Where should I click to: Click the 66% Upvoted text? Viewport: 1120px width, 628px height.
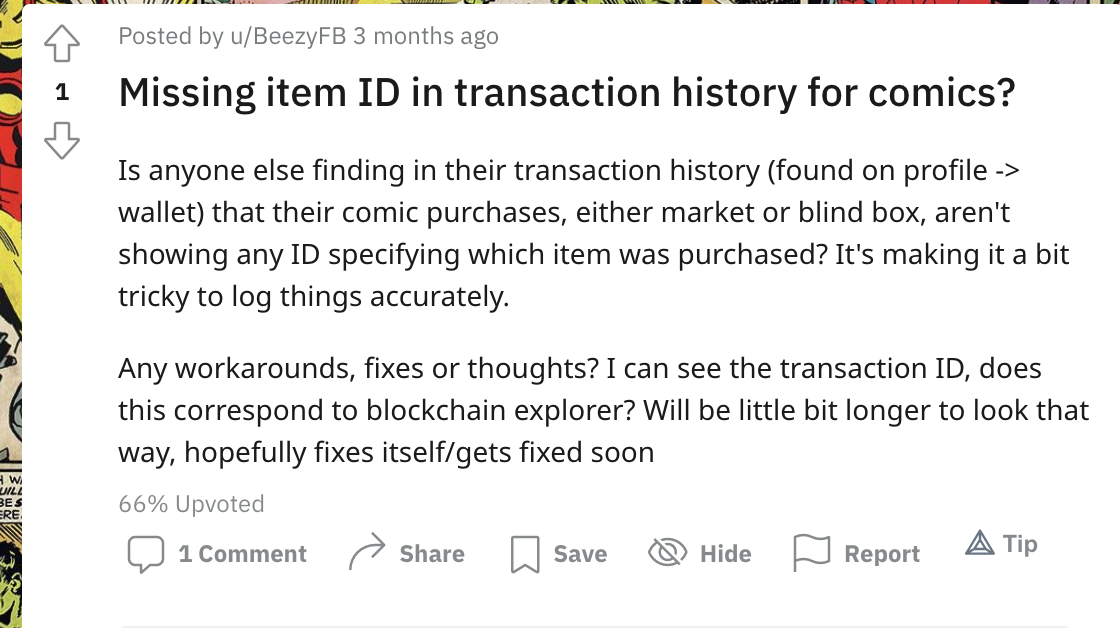tap(191, 504)
